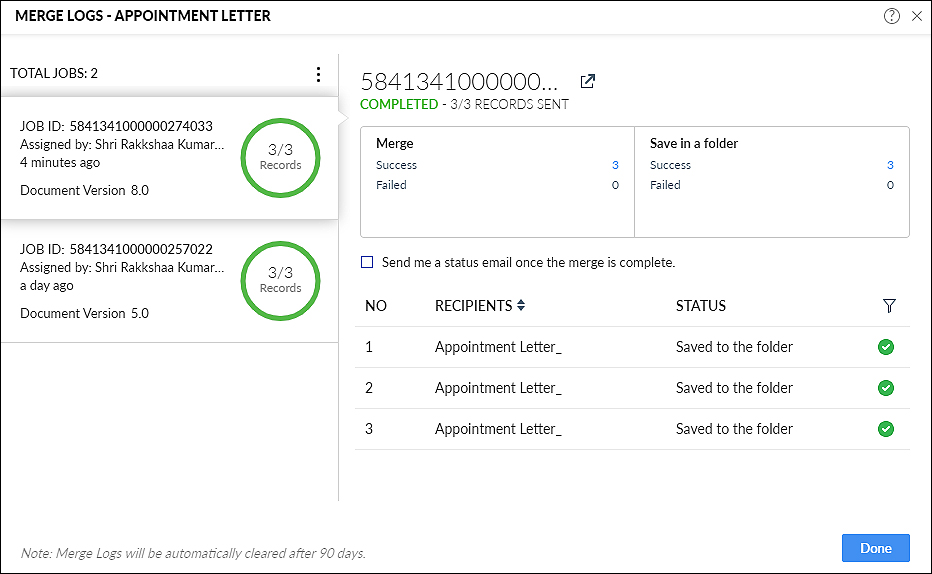Open the three-dot menu beside Total Jobs
This screenshot has width=932, height=574.
(x=319, y=74)
